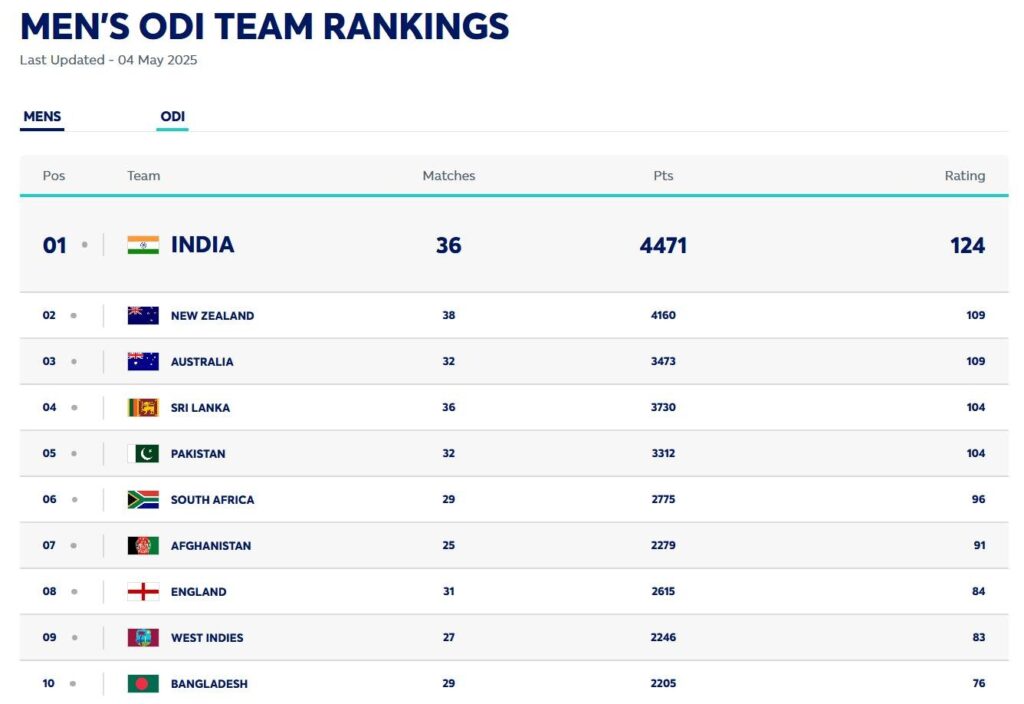Click India's movement indicator dot
This screenshot has height=704, width=1024.
pyautogui.click(x=85, y=245)
